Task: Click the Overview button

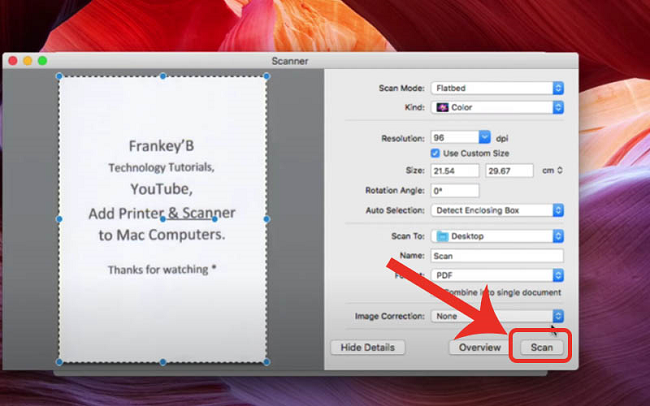Action: tap(479, 348)
